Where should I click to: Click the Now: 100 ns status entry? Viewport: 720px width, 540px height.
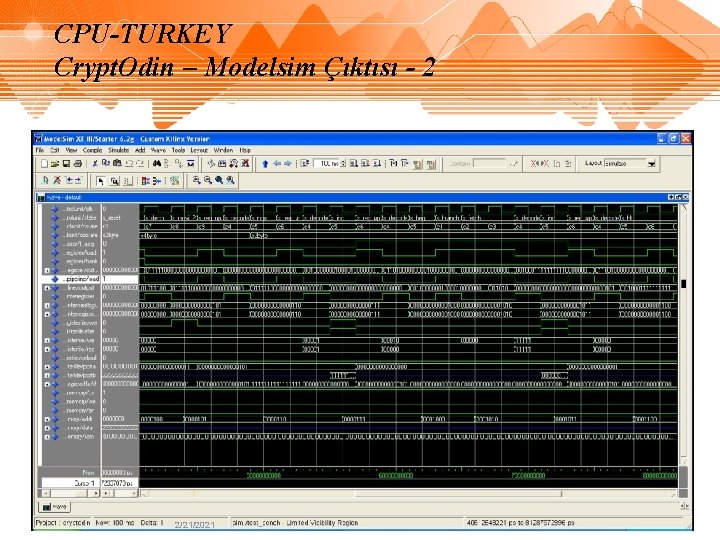(x=114, y=523)
